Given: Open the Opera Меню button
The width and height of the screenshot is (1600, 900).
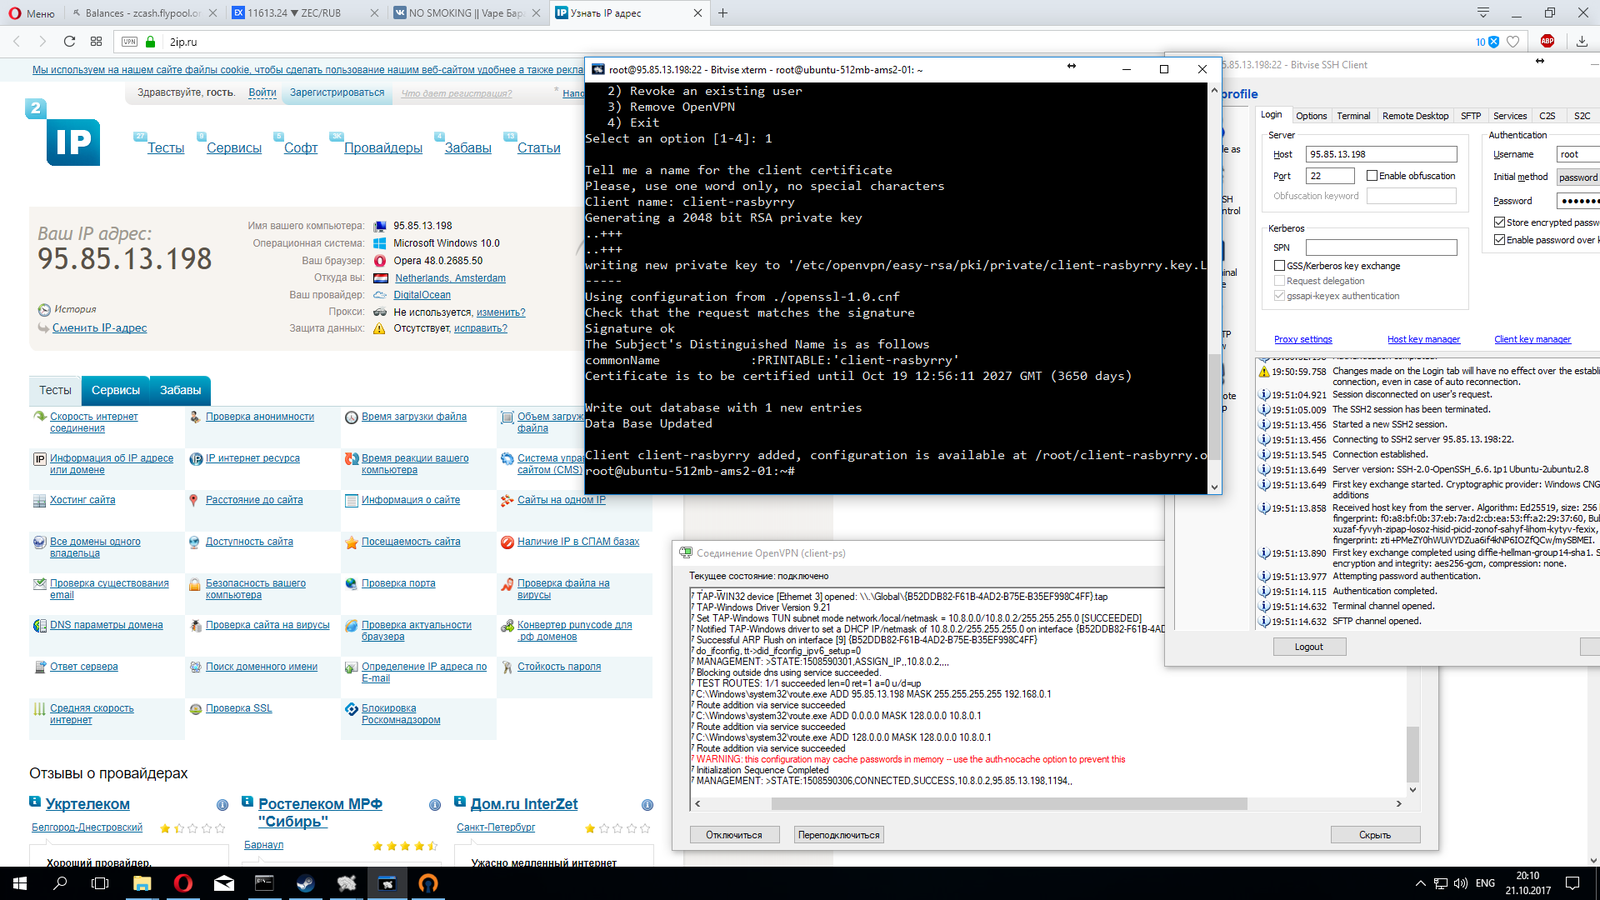Looking at the screenshot, I should click(31, 13).
